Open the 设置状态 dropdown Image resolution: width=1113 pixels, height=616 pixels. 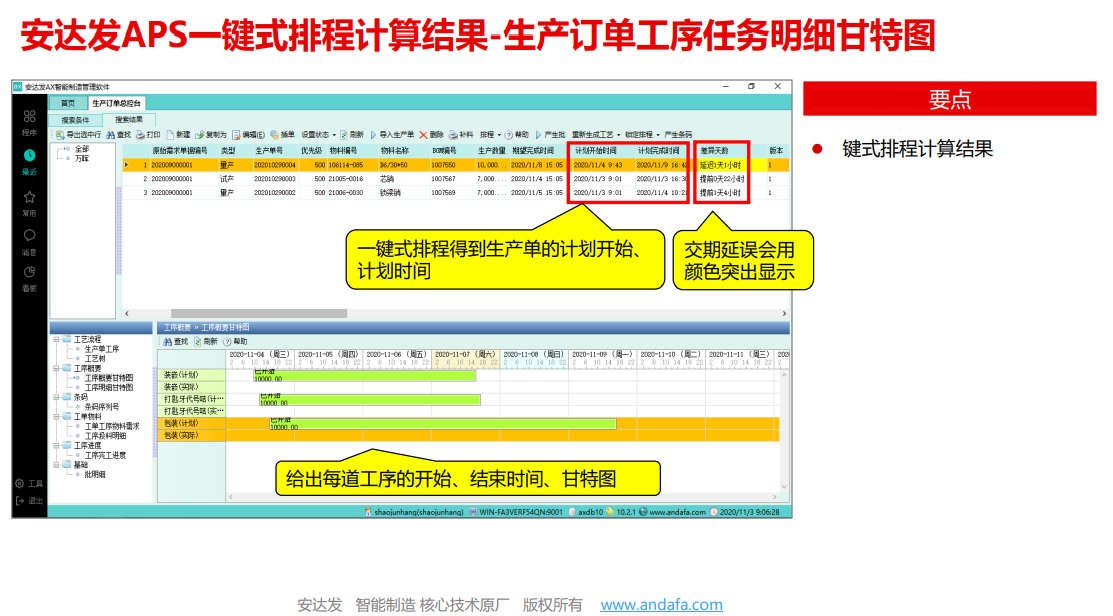(318, 135)
